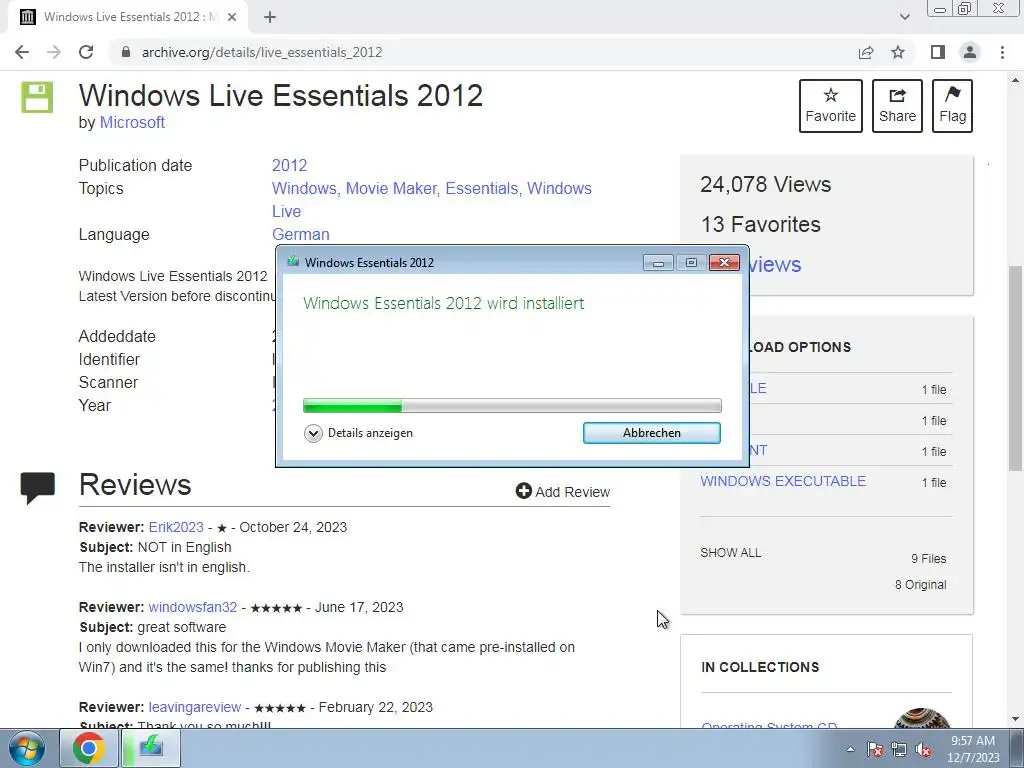The width and height of the screenshot is (1024, 768).
Task: Click the 8 Original text
Action: point(920,584)
